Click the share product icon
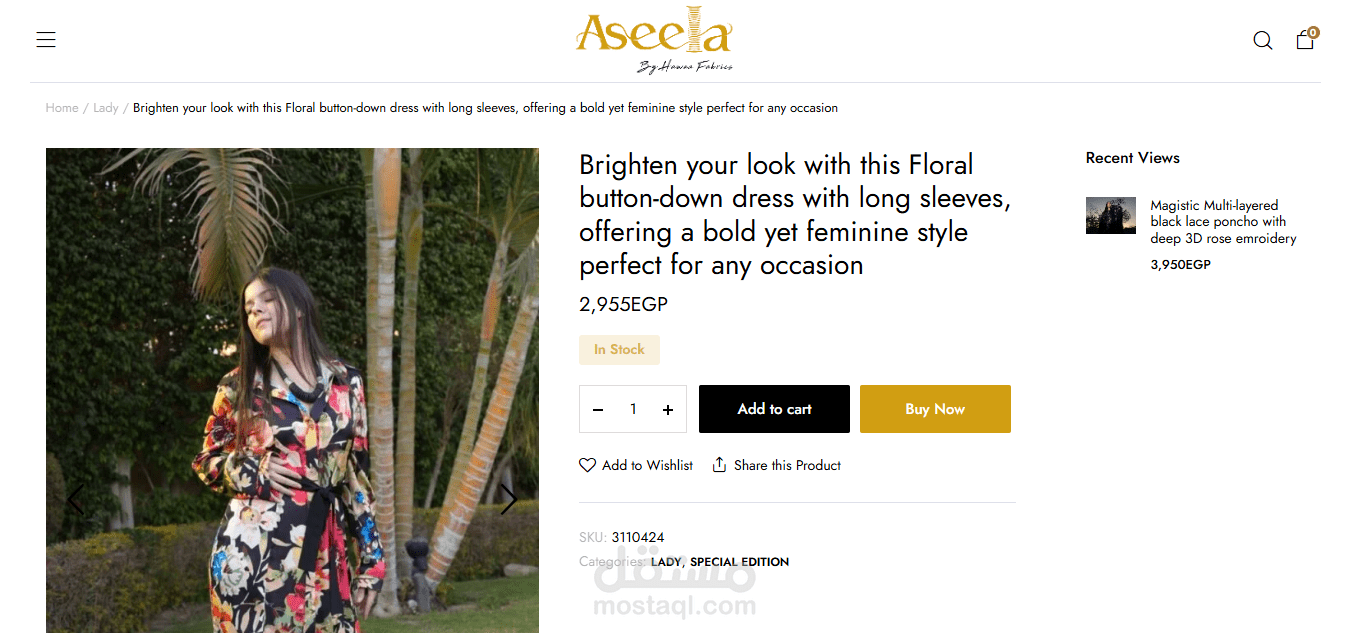This screenshot has height=633, width=1351. pos(719,465)
